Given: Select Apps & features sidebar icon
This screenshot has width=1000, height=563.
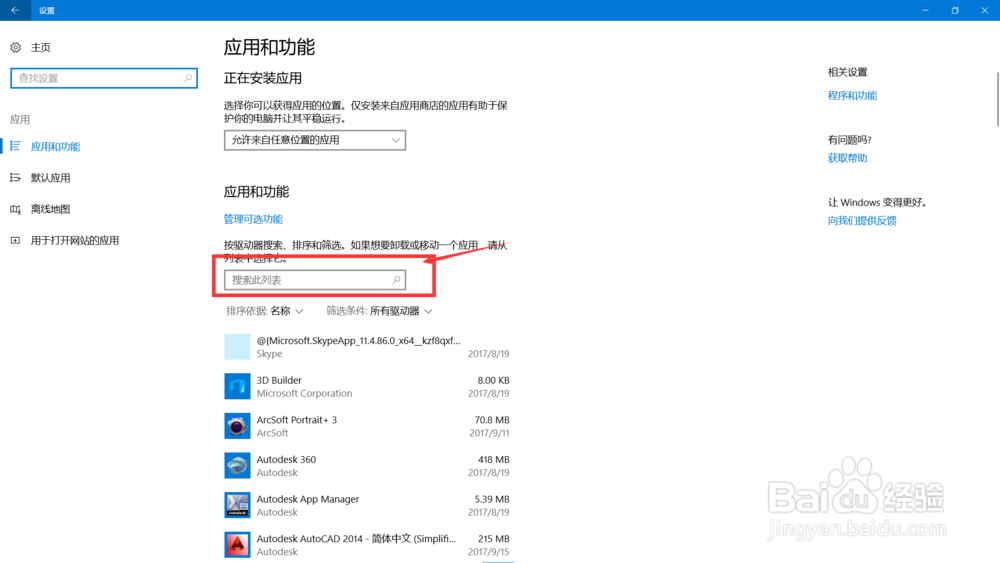Looking at the screenshot, I should (15, 146).
